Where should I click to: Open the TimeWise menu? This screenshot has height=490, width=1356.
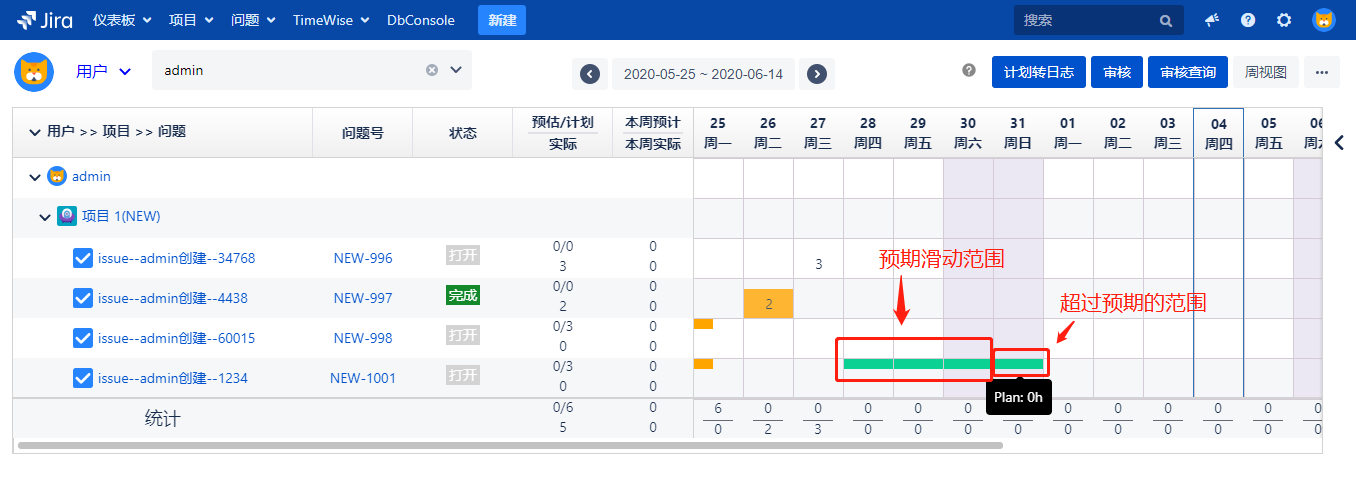(330, 20)
